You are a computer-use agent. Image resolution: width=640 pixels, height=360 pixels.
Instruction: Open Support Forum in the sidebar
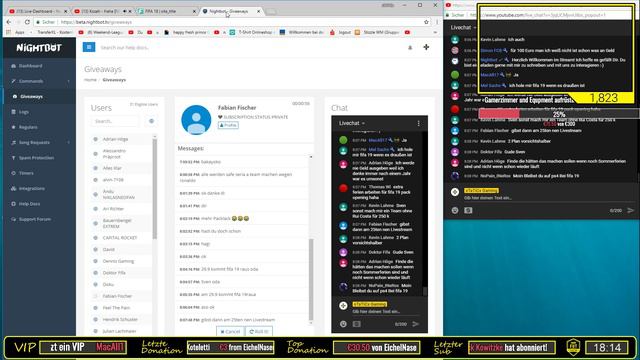click(x=35, y=219)
